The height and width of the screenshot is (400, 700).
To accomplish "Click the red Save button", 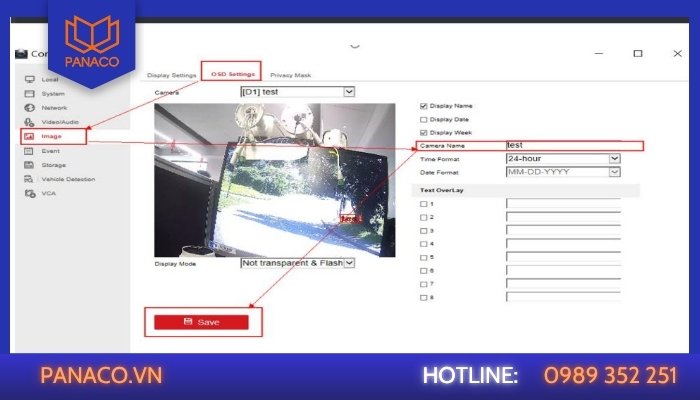I will (x=201, y=322).
